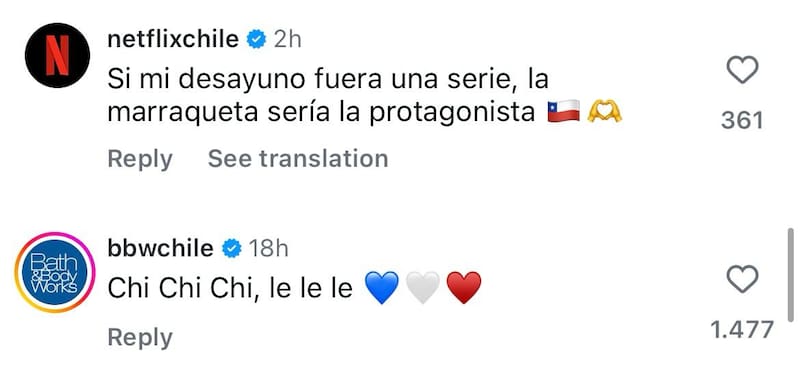The width and height of the screenshot is (800, 366).
Task: View the 361 likes count
Action: (742, 120)
